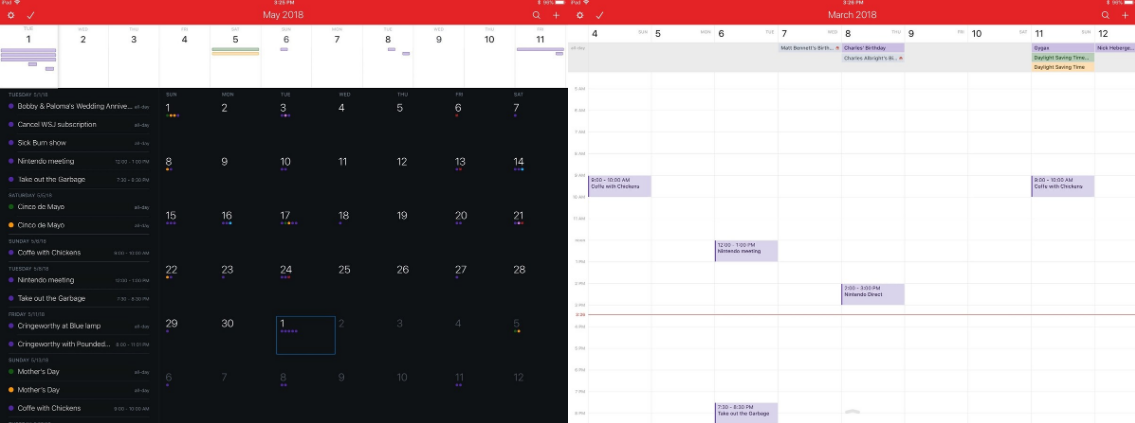Select date 19 in the month grid
Image resolution: width=1135 pixels, height=423 pixels.
coord(402,216)
